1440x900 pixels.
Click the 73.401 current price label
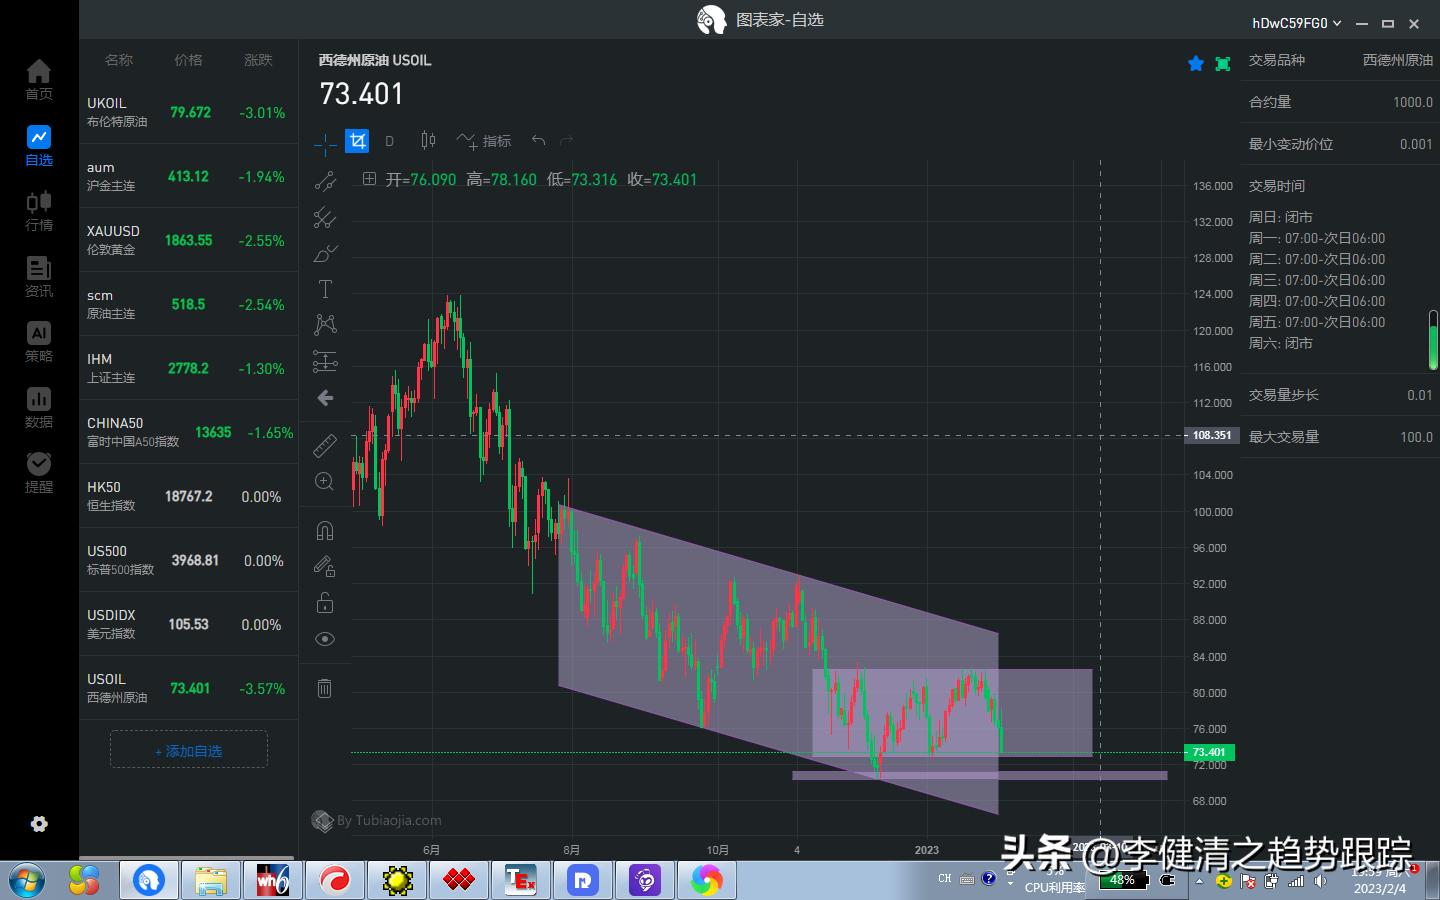1209,752
